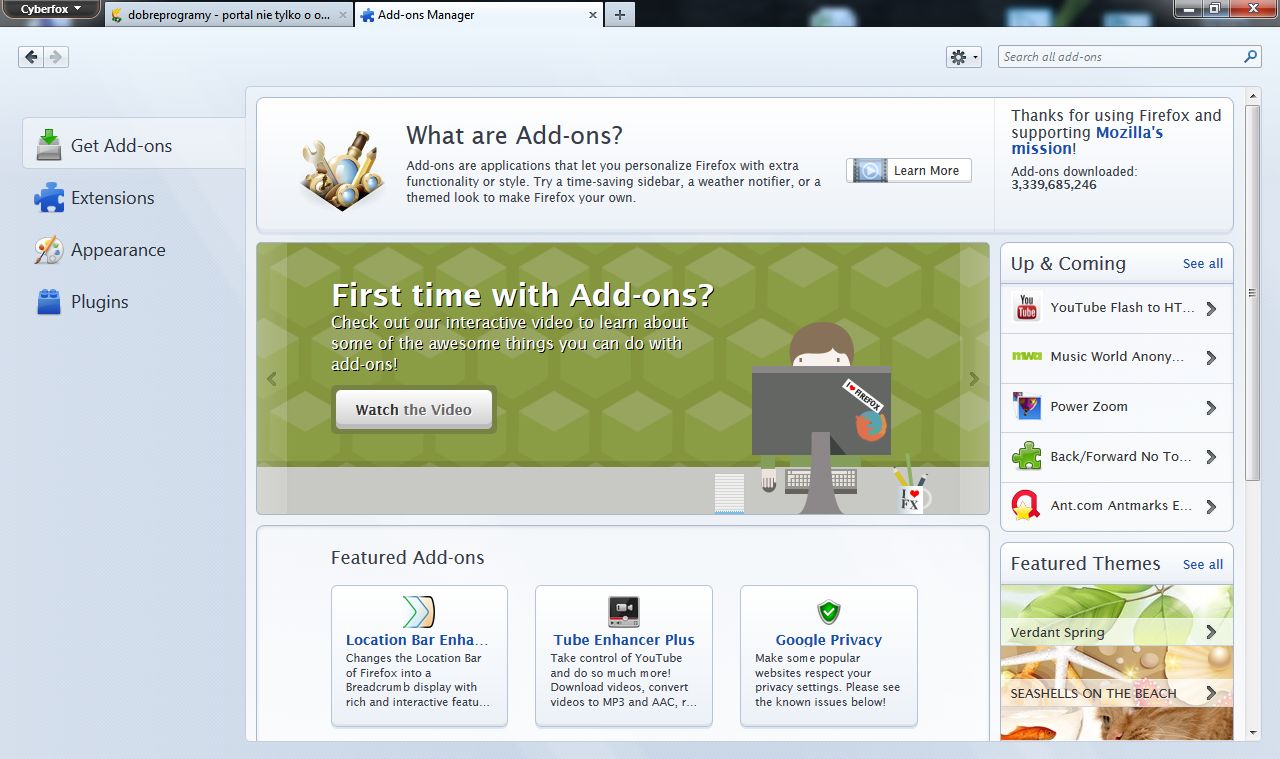Expand Back/Forward No To... entry arrow
The height and width of the screenshot is (759, 1280).
point(1211,457)
